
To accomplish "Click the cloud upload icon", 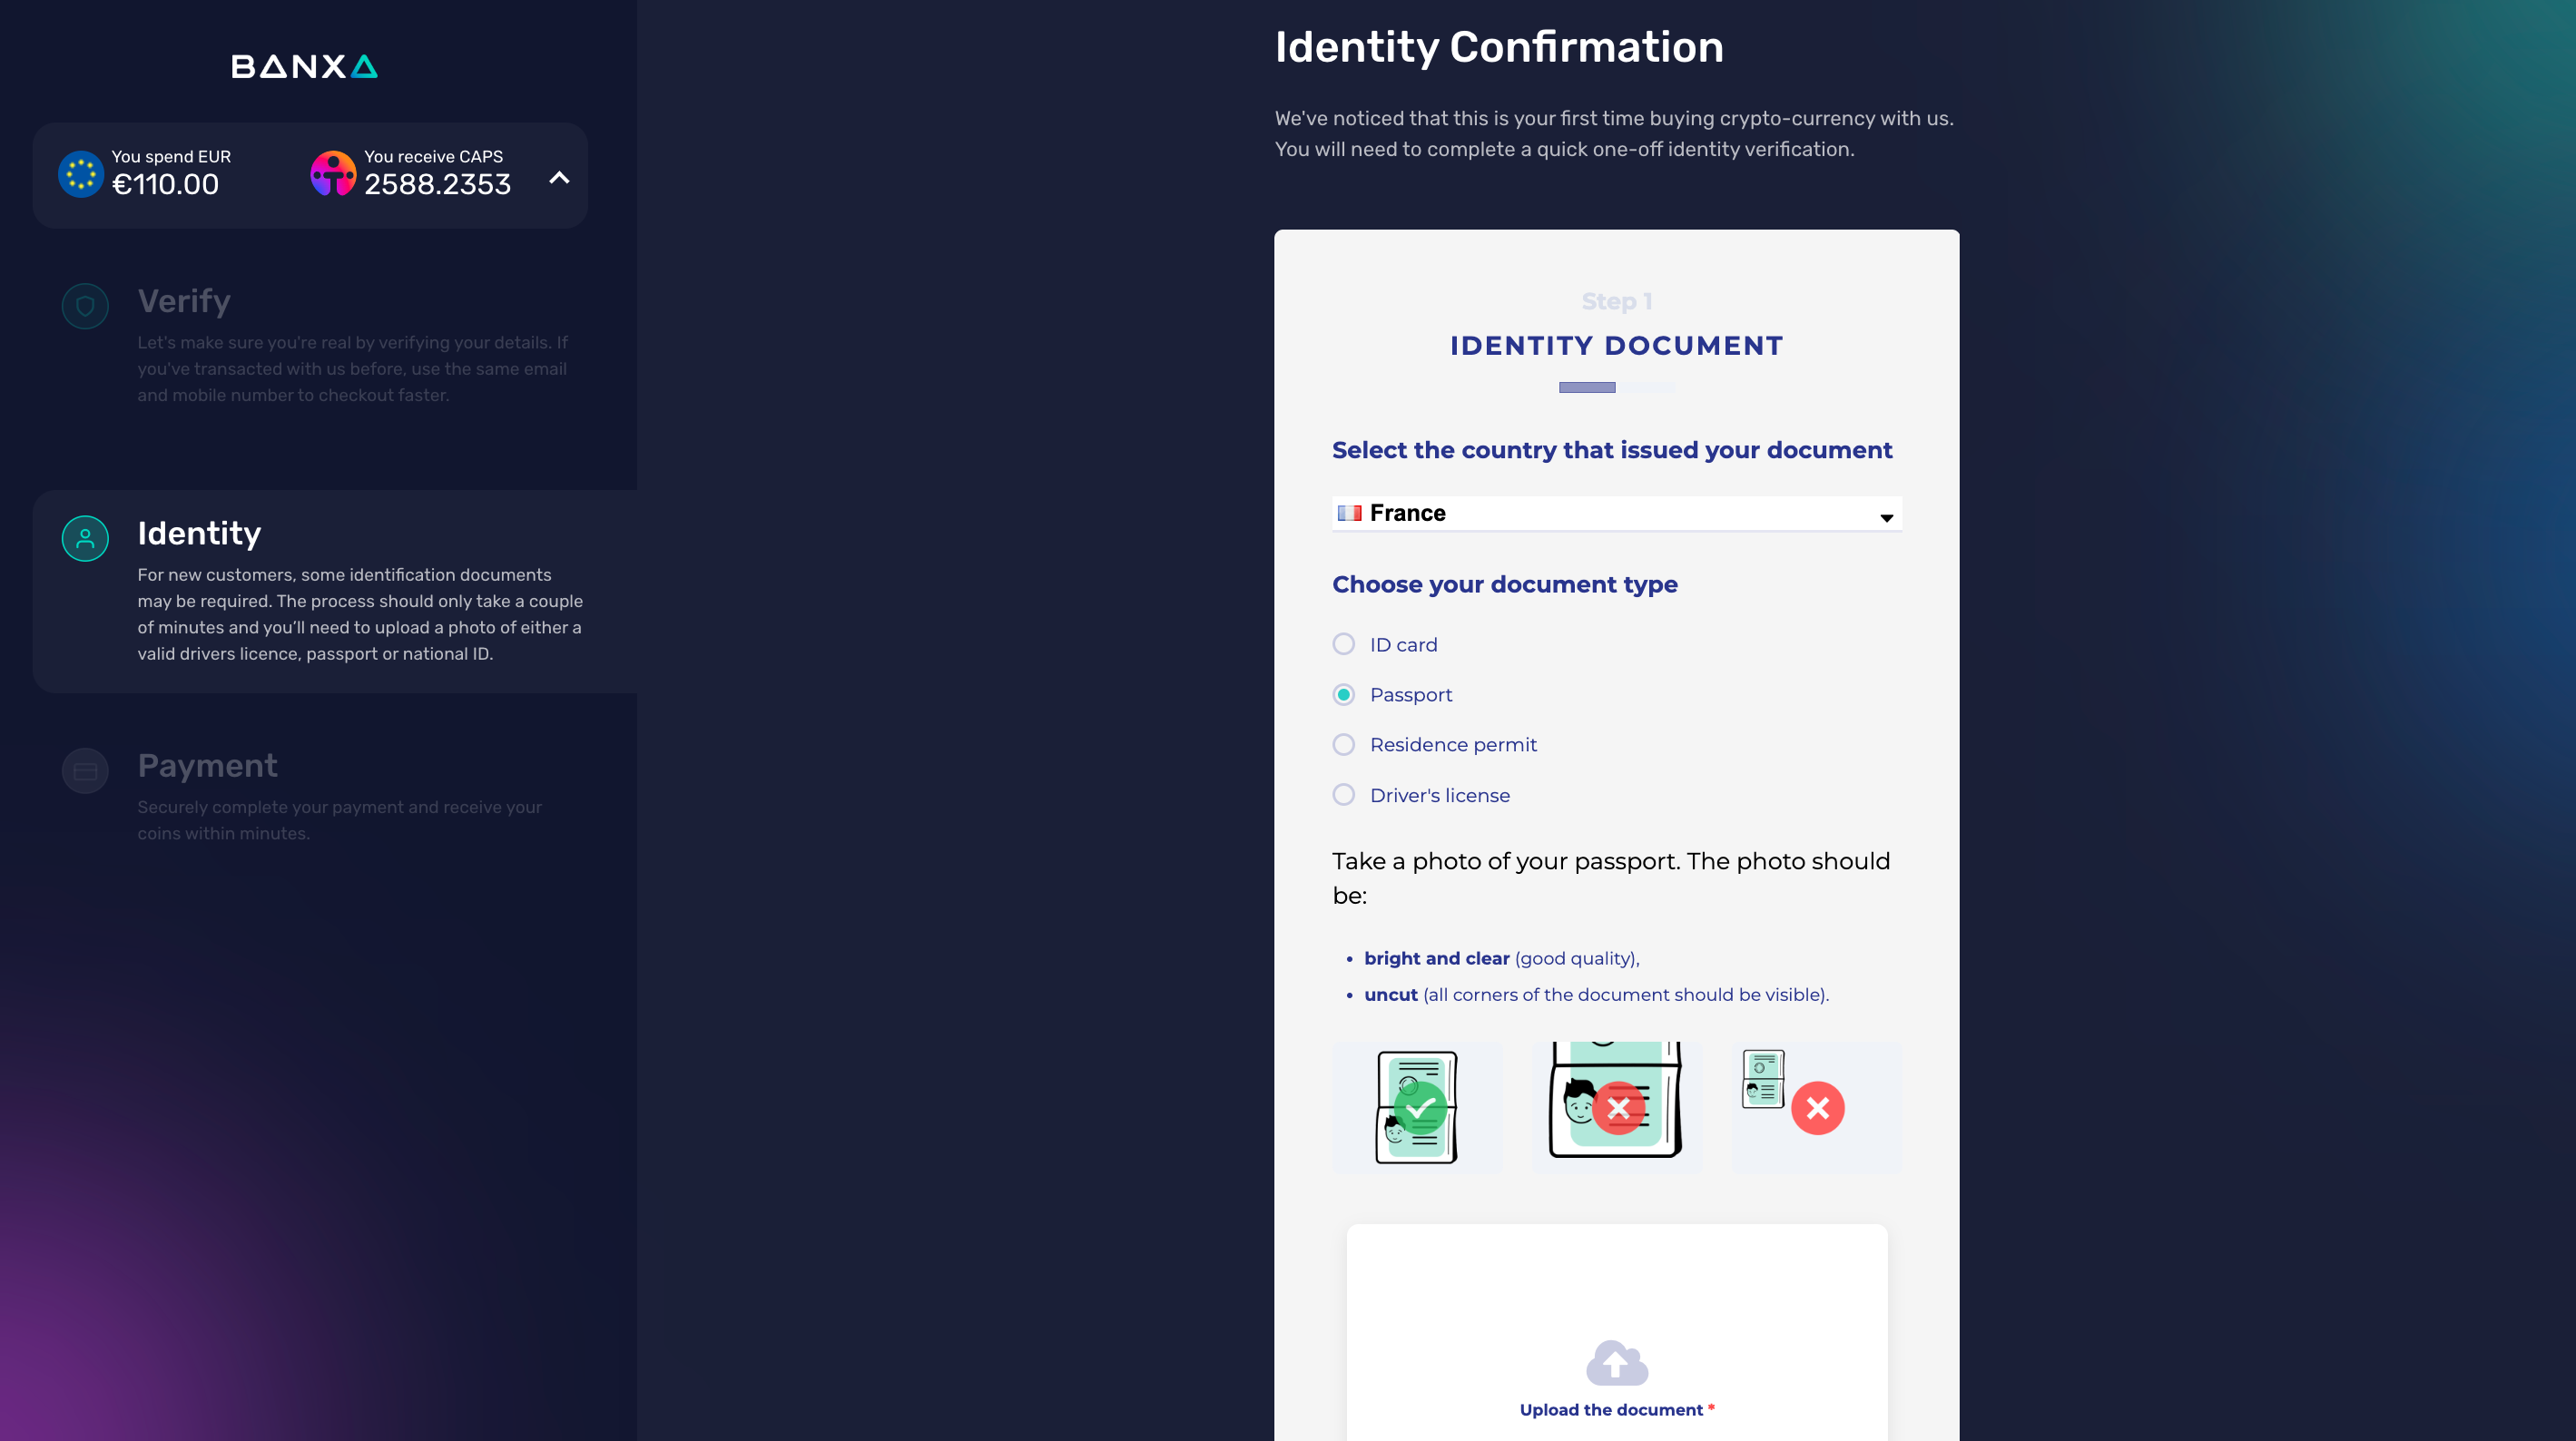I will pos(1616,1362).
